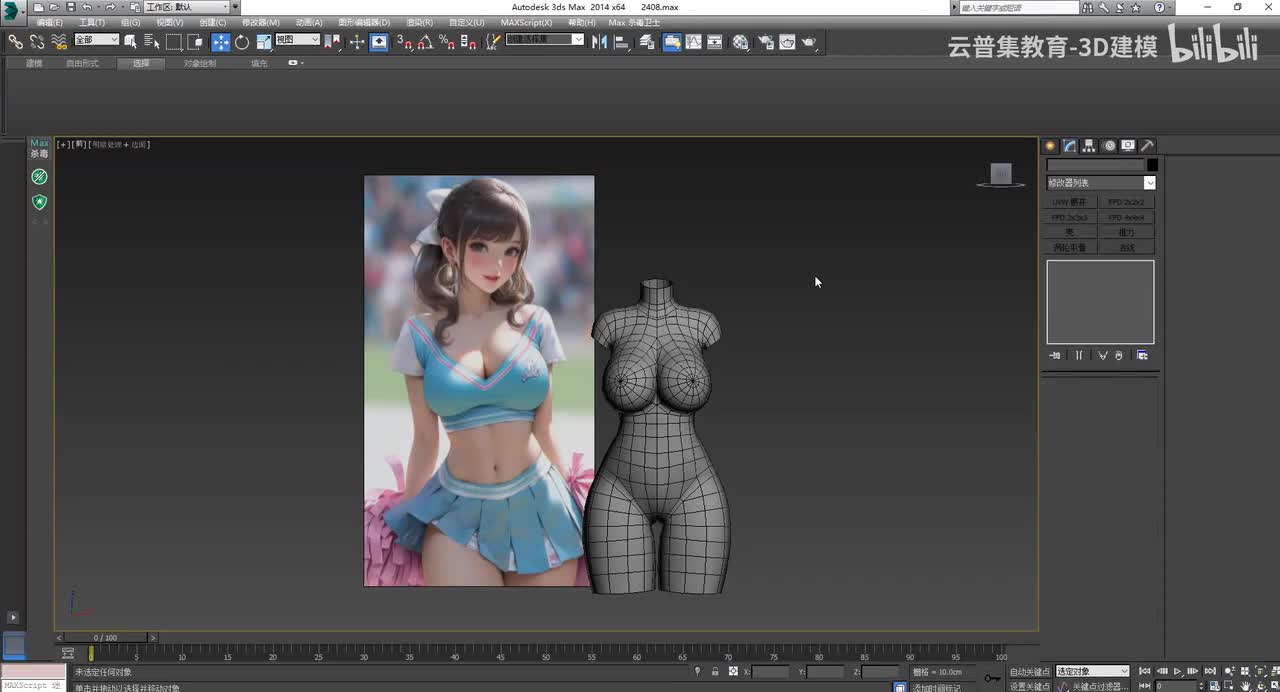Open the 修改器(M) menu
Image resolution: width=1280 pixels, height=692 pixels.
pyautogui.click(x=260, y=22)
